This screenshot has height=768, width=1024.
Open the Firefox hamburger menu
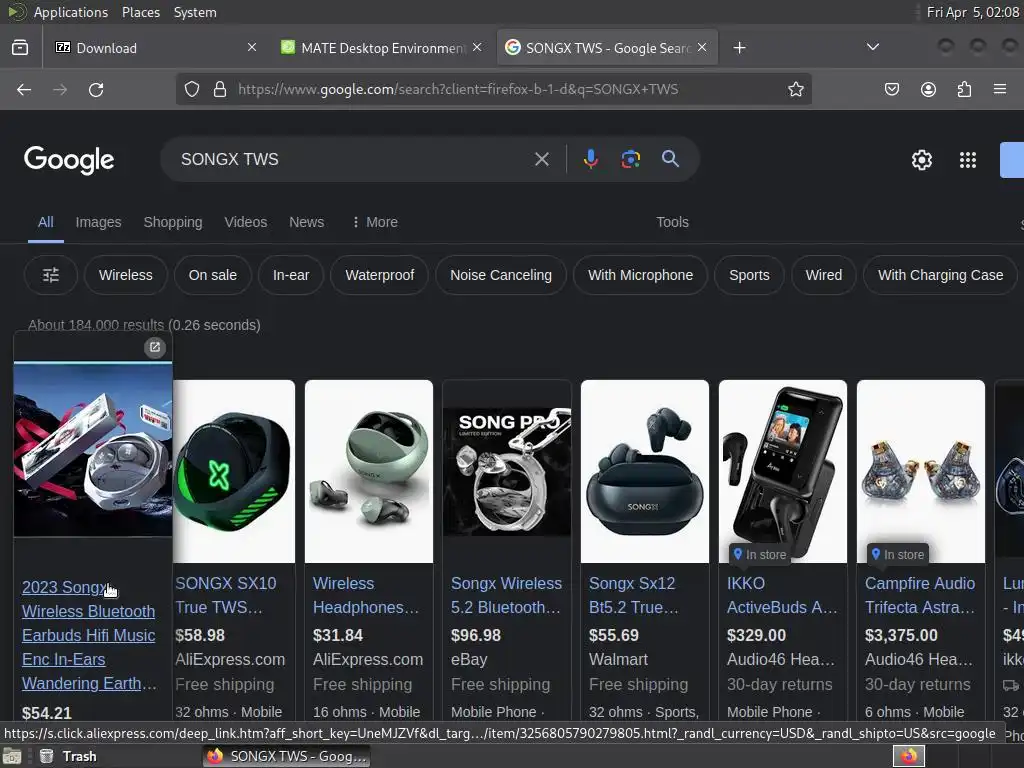[x=999, y=89]
